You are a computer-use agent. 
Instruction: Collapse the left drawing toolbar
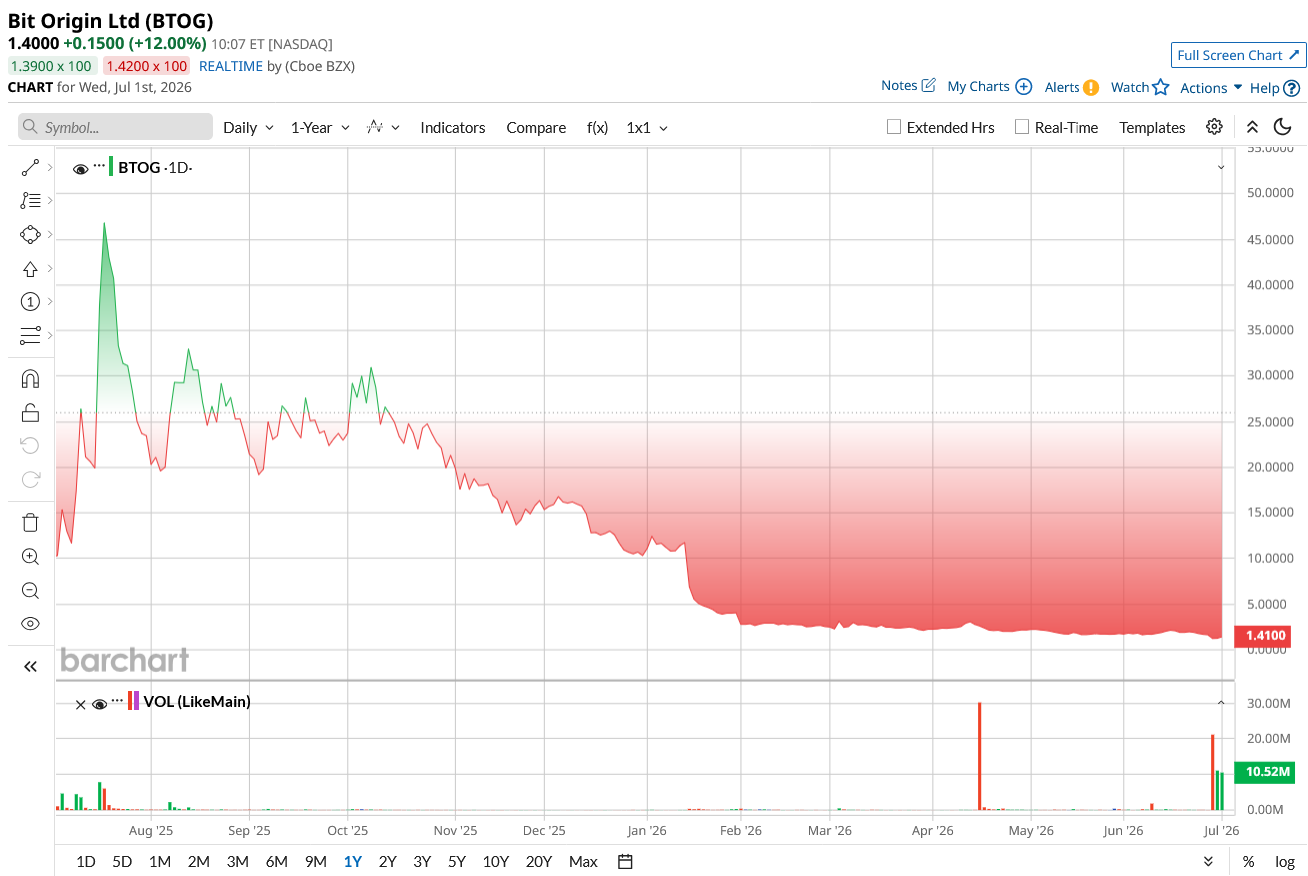click(x=30, y=667)
